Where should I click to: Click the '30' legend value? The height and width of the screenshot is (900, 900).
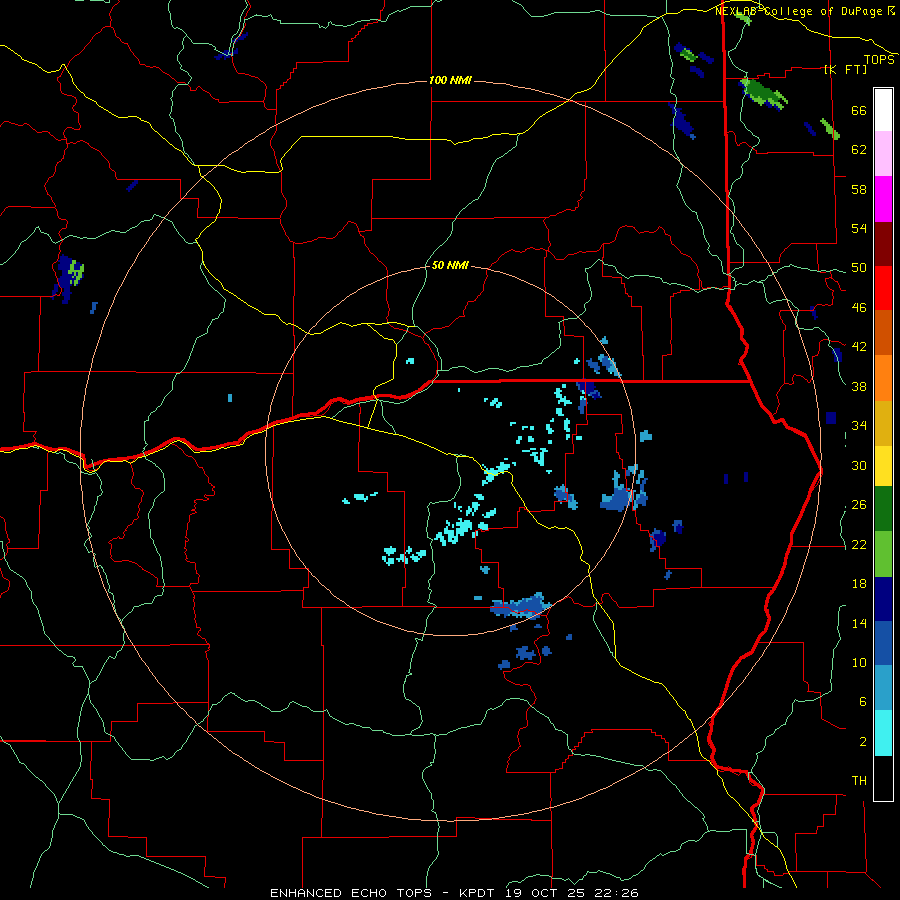[859, 465]
